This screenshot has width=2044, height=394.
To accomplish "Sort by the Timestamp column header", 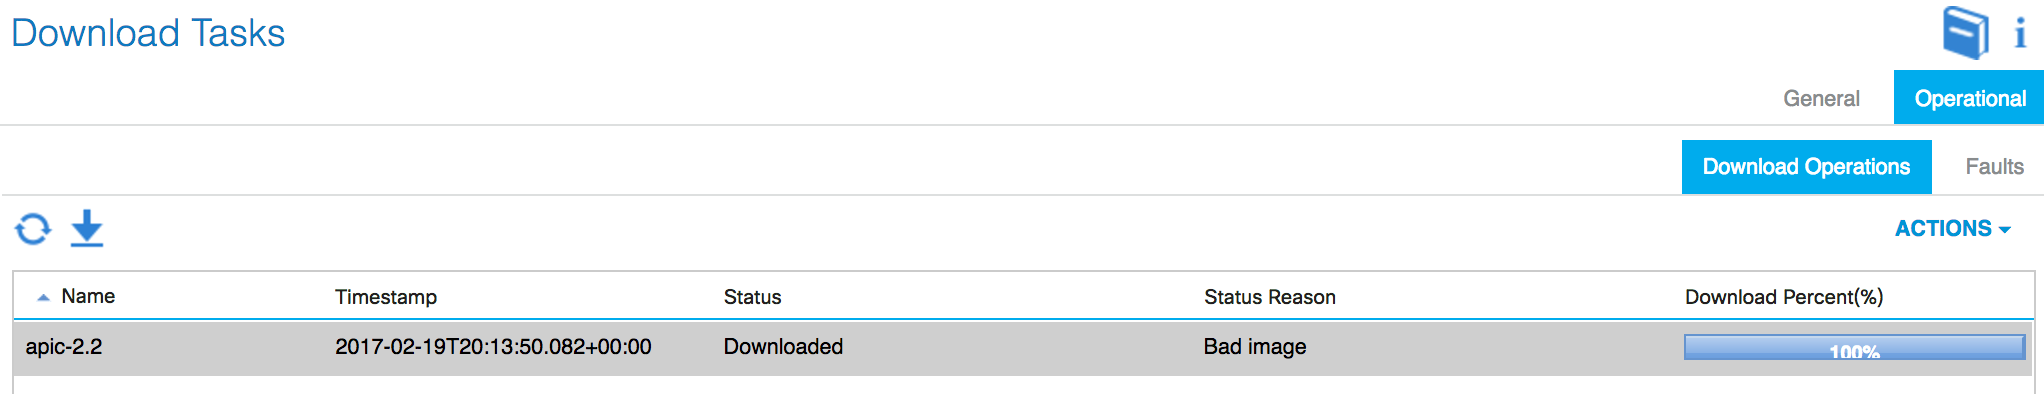I will 386,297.
